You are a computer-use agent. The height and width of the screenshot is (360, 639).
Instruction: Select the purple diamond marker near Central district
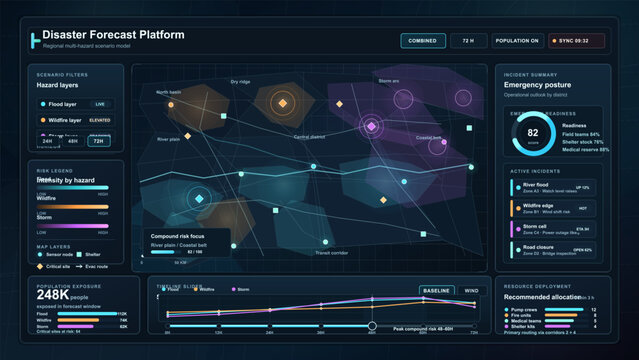pos(371,126)
